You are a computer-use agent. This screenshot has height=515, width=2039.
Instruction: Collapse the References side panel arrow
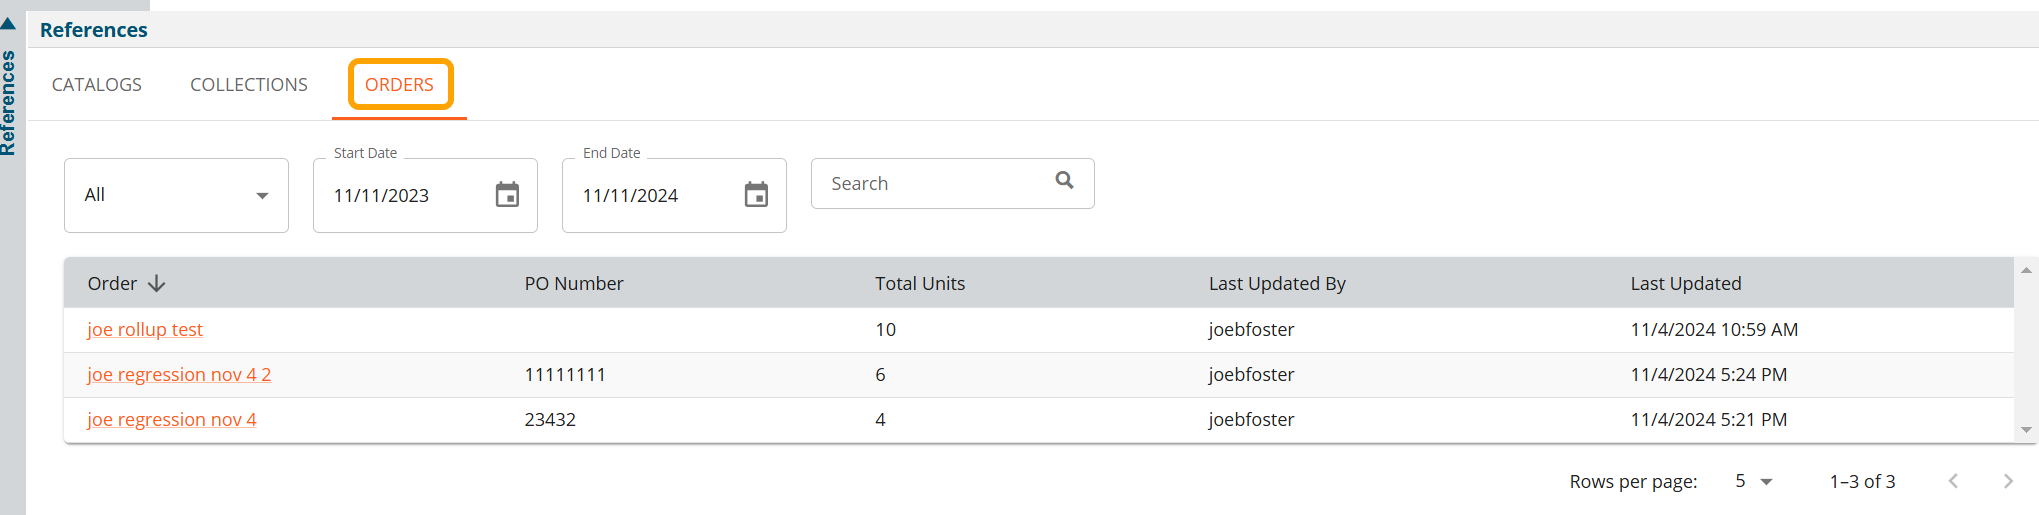click(8, 23)
